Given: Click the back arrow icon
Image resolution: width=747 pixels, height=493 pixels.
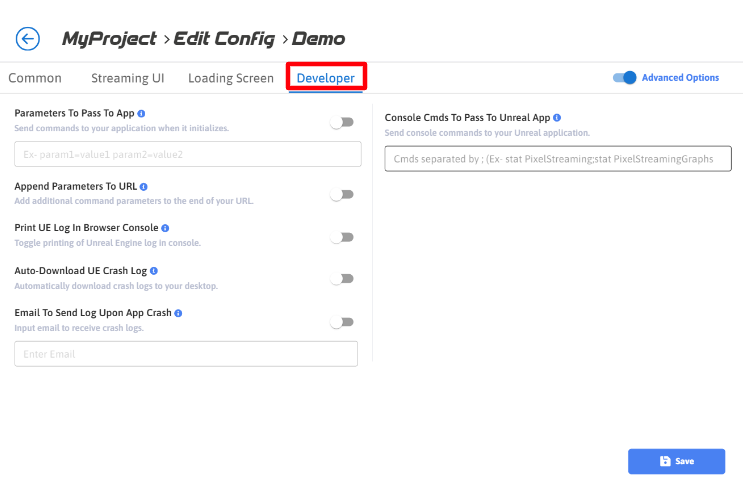Looking at the screenshot, I should click(28, 39).
